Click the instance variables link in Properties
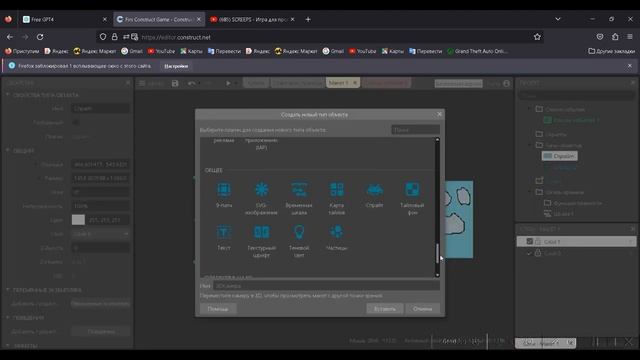Image resolution: width=640 pixels, height=360 pixels. pos(101,304)
